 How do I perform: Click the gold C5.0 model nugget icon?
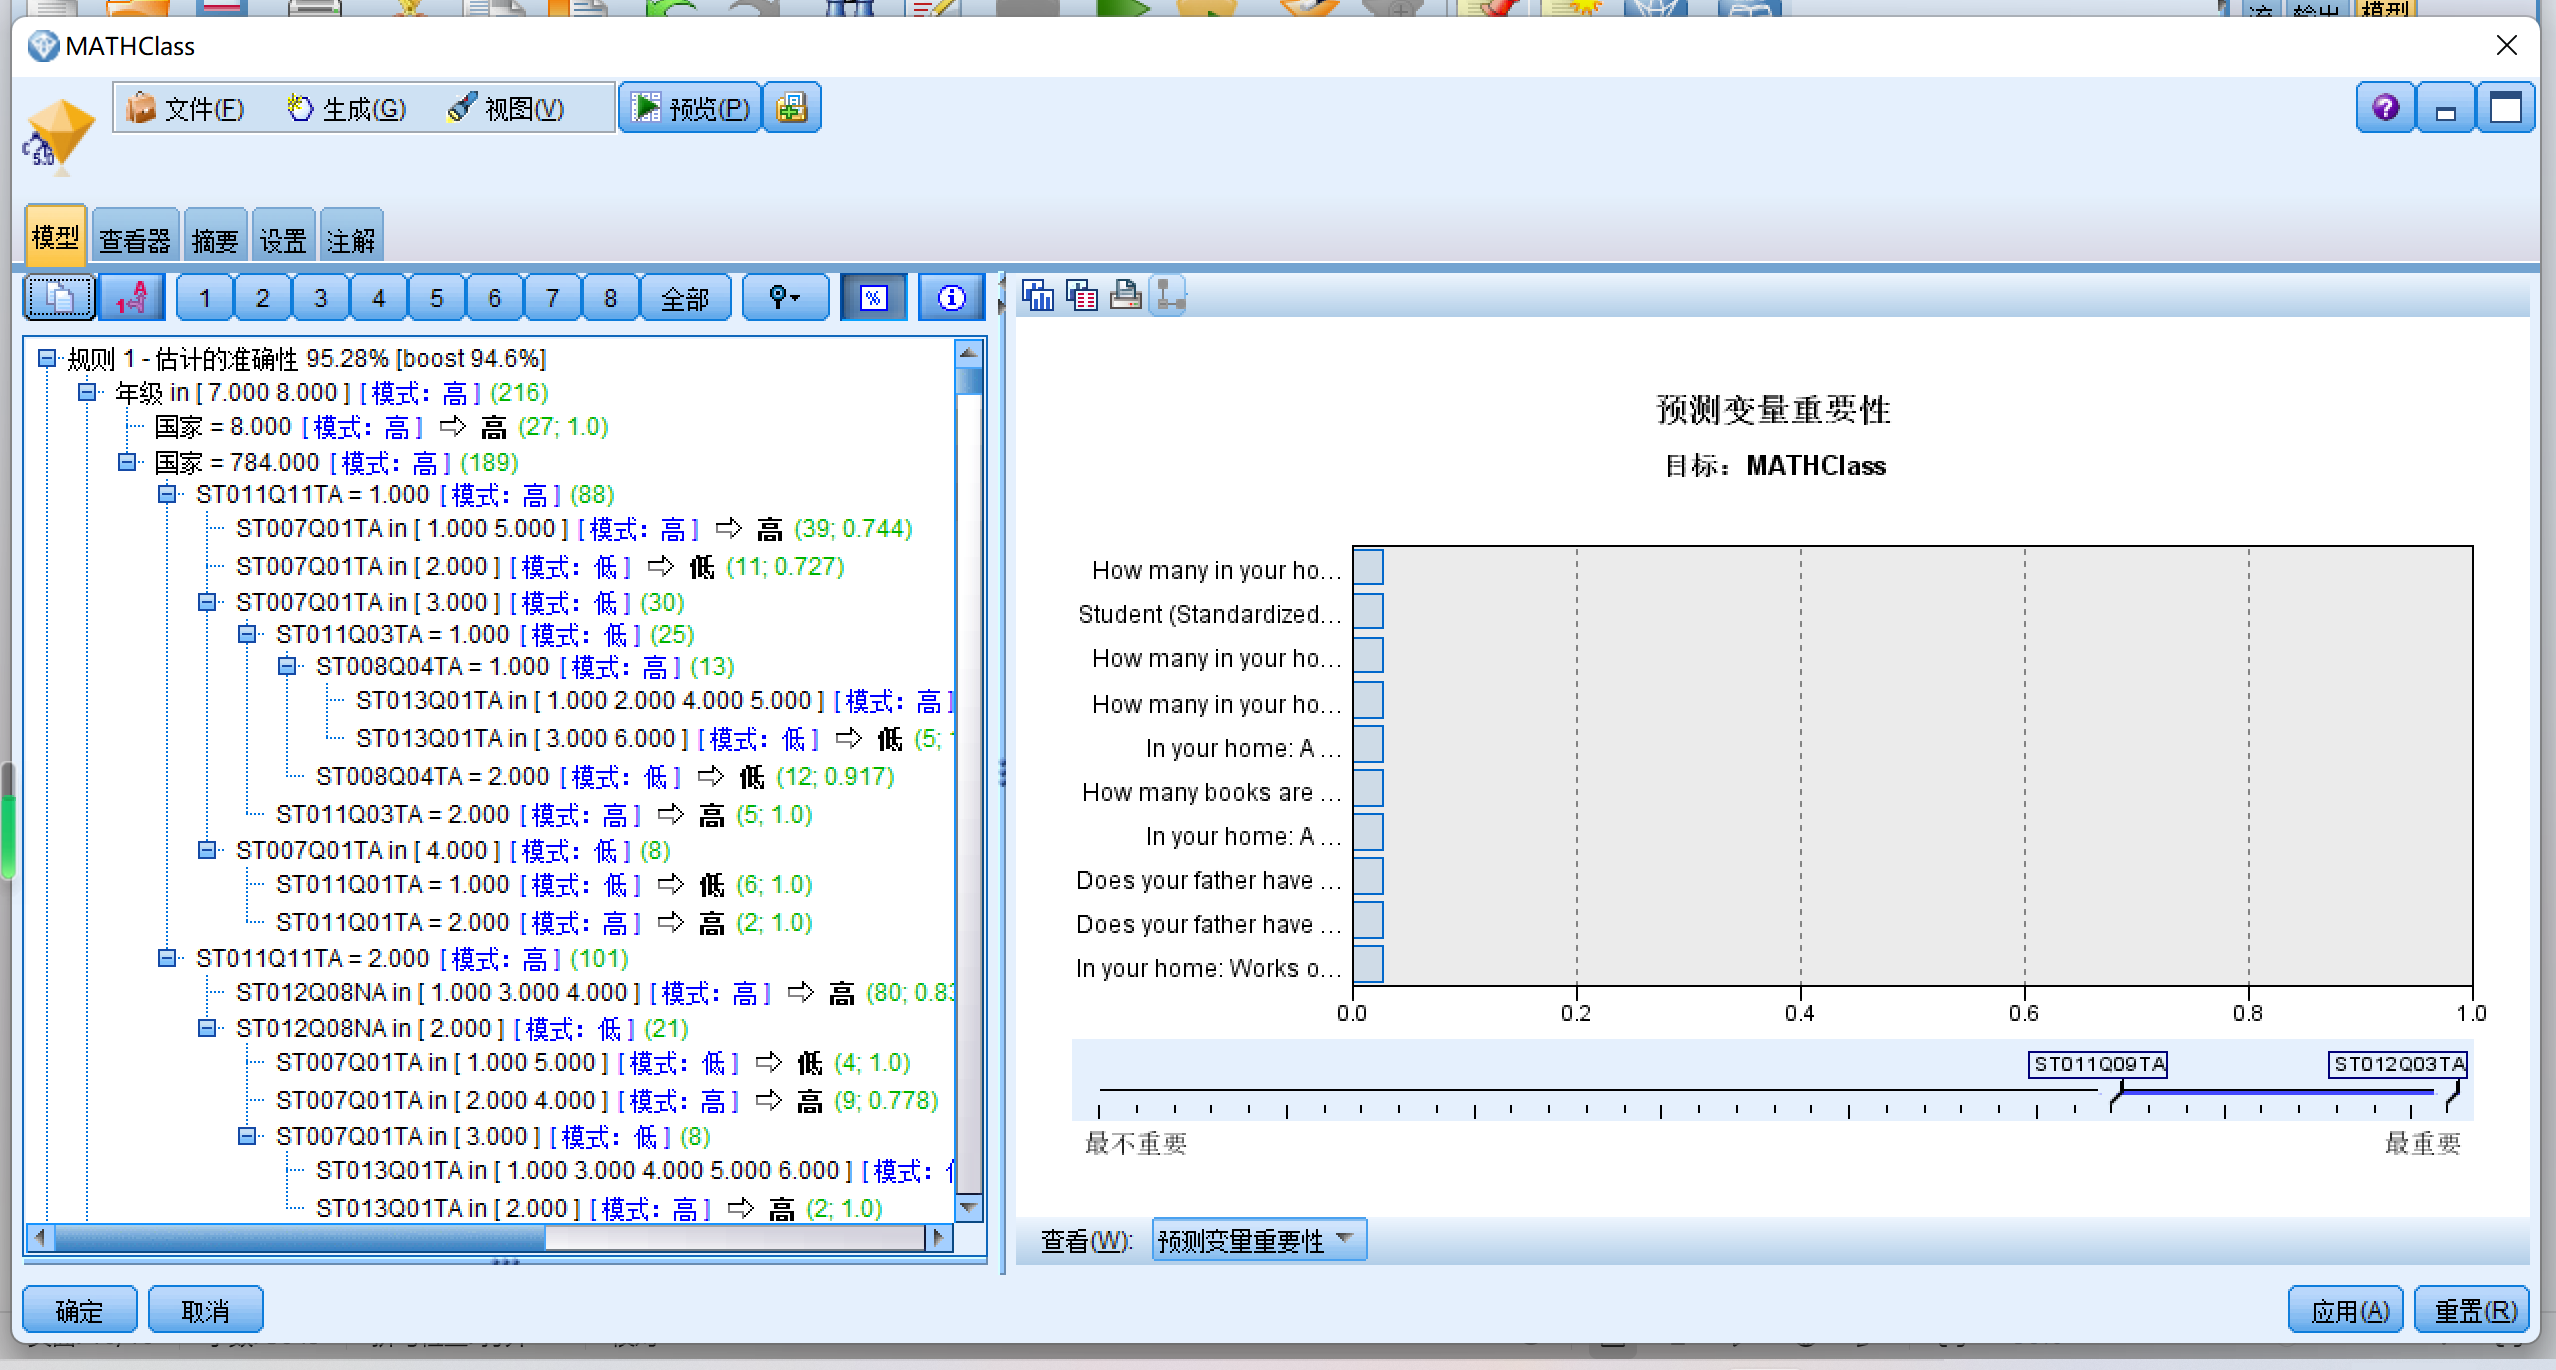click(58, 137)
